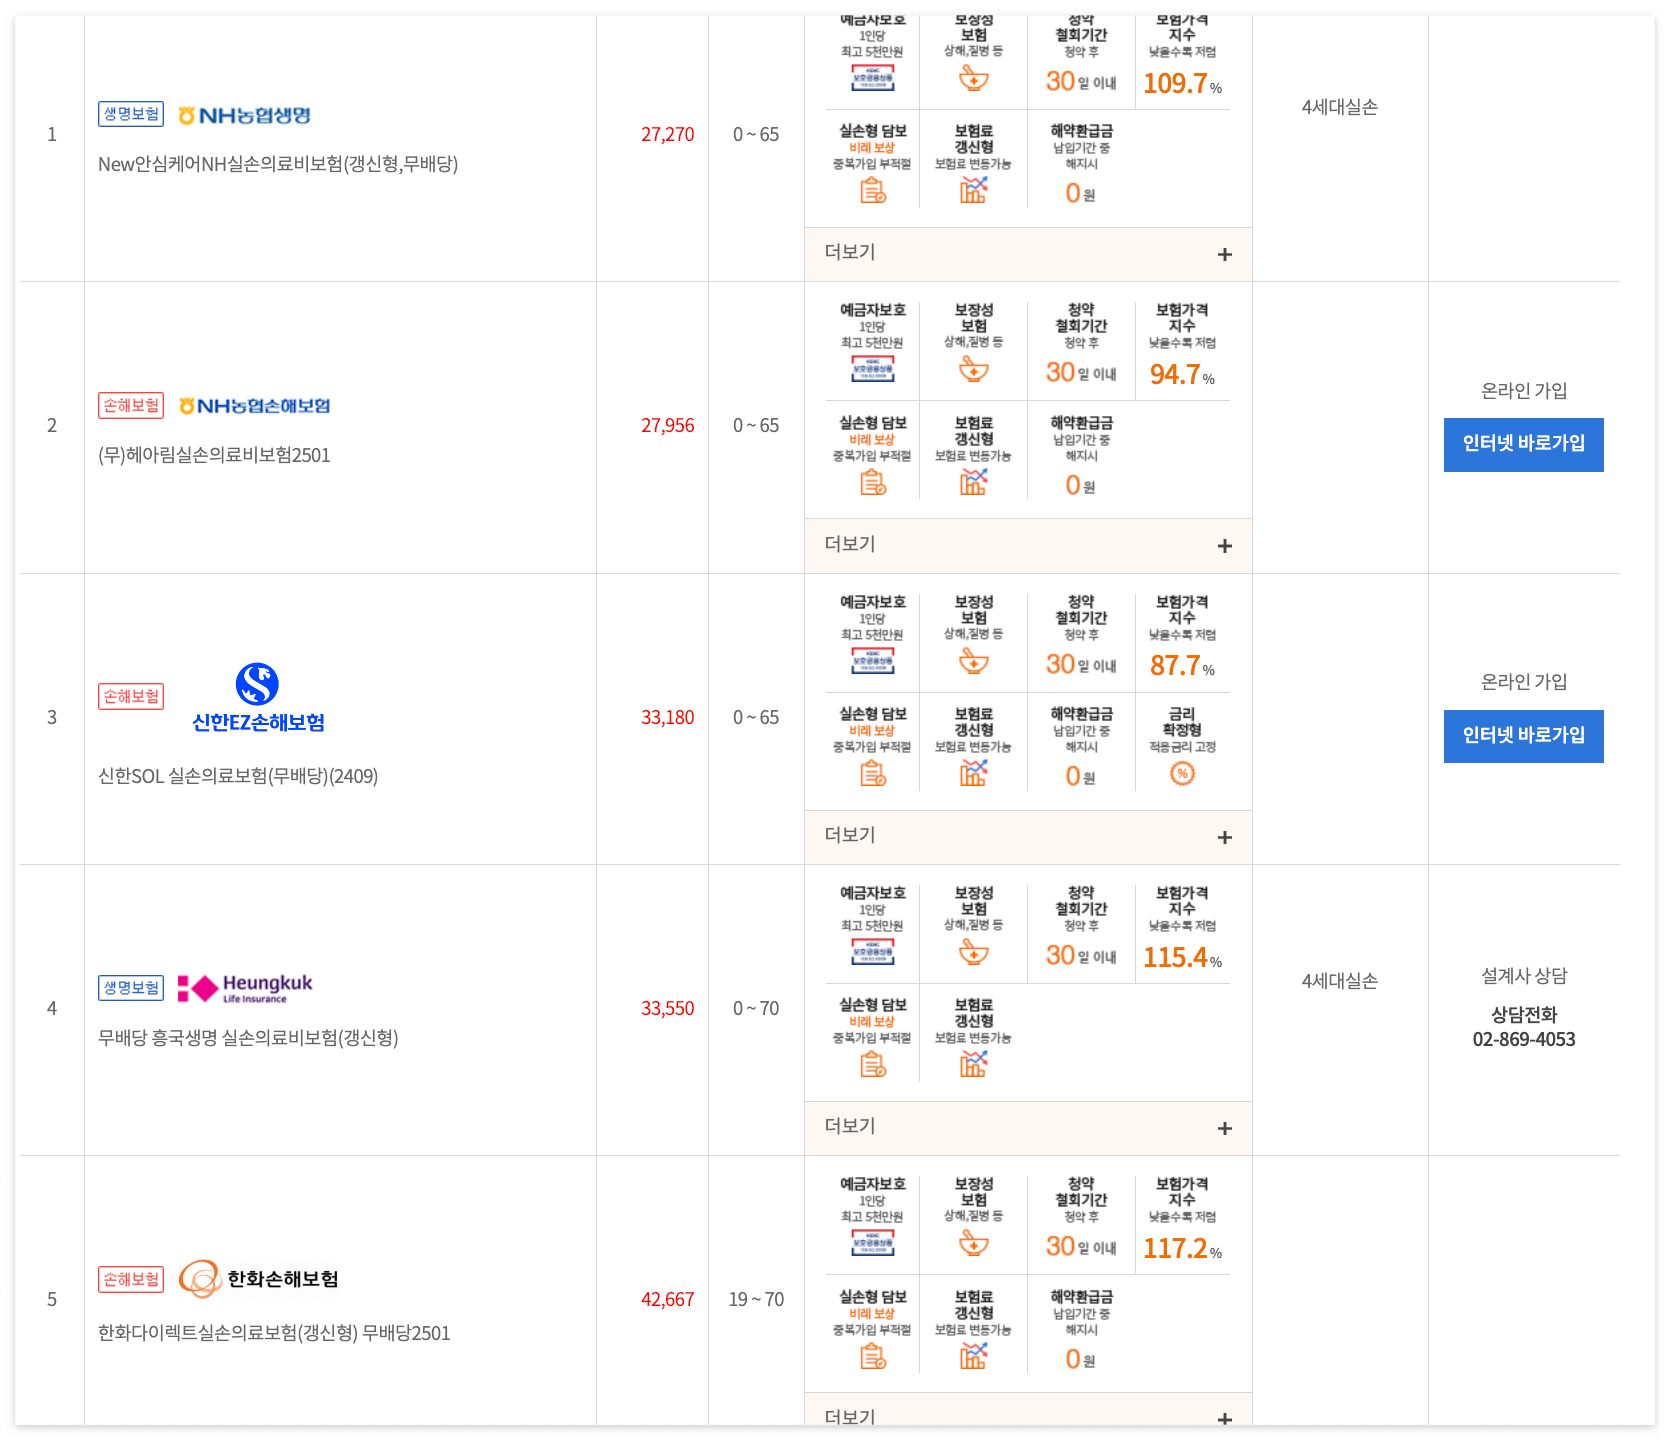
Task: Click the 4세대실손 label in row 1
Action: (x=1339, y=107)
